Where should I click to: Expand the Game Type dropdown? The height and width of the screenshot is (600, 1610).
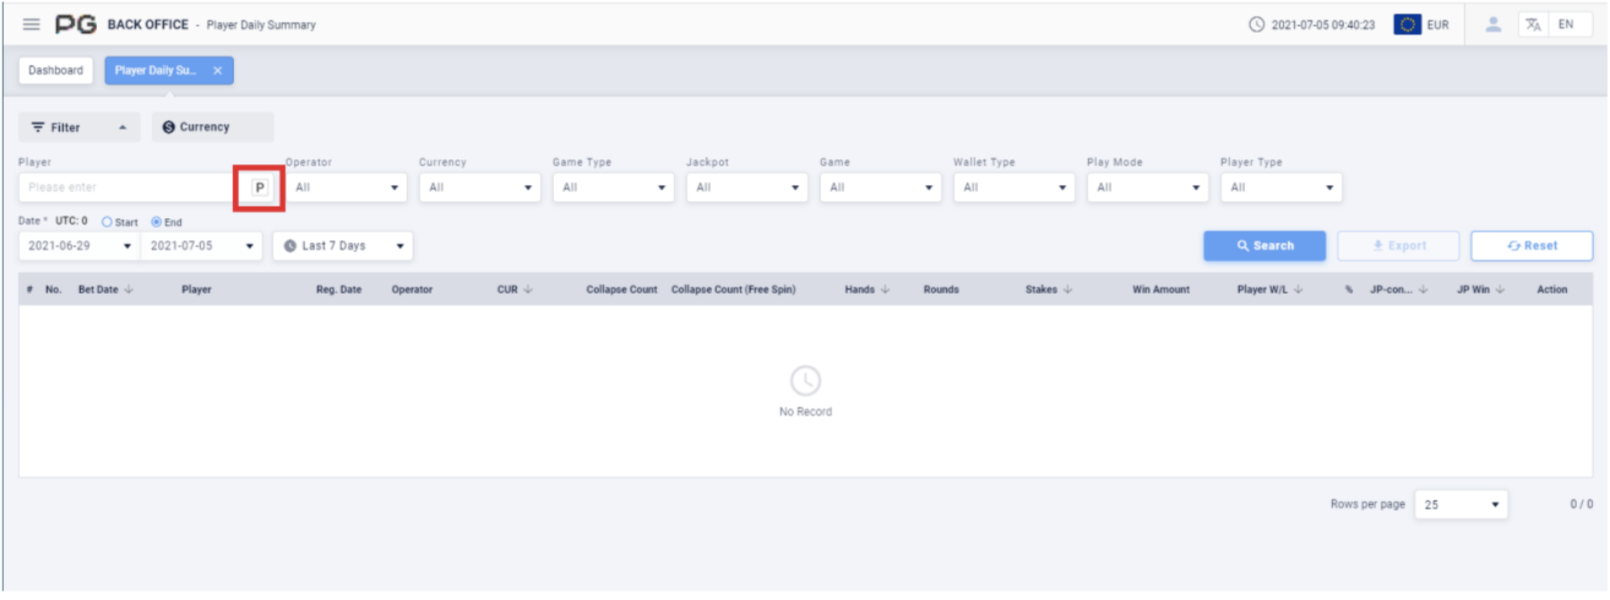tap(613, 188)
